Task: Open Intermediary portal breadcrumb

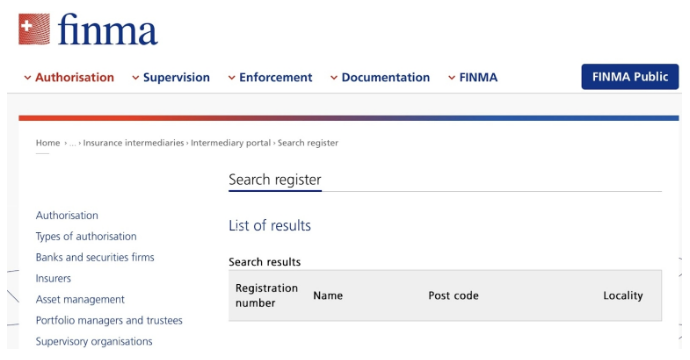Action: [231, 143]
